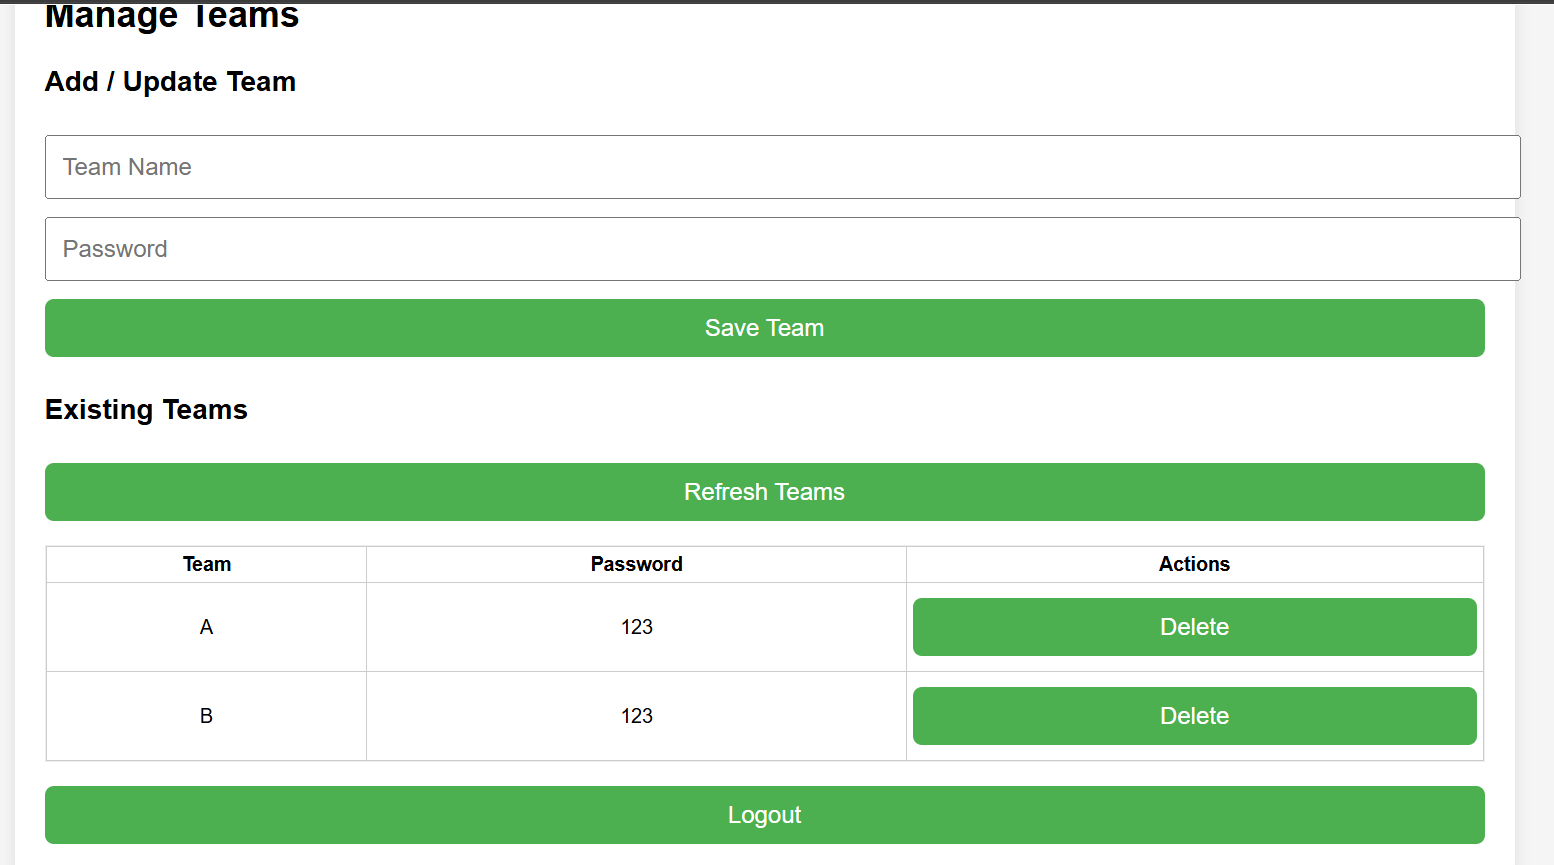This screenshot has width=1554, height=865.
Task: Click the dark bar along the top edge
Action: click(x=777, y=1)
